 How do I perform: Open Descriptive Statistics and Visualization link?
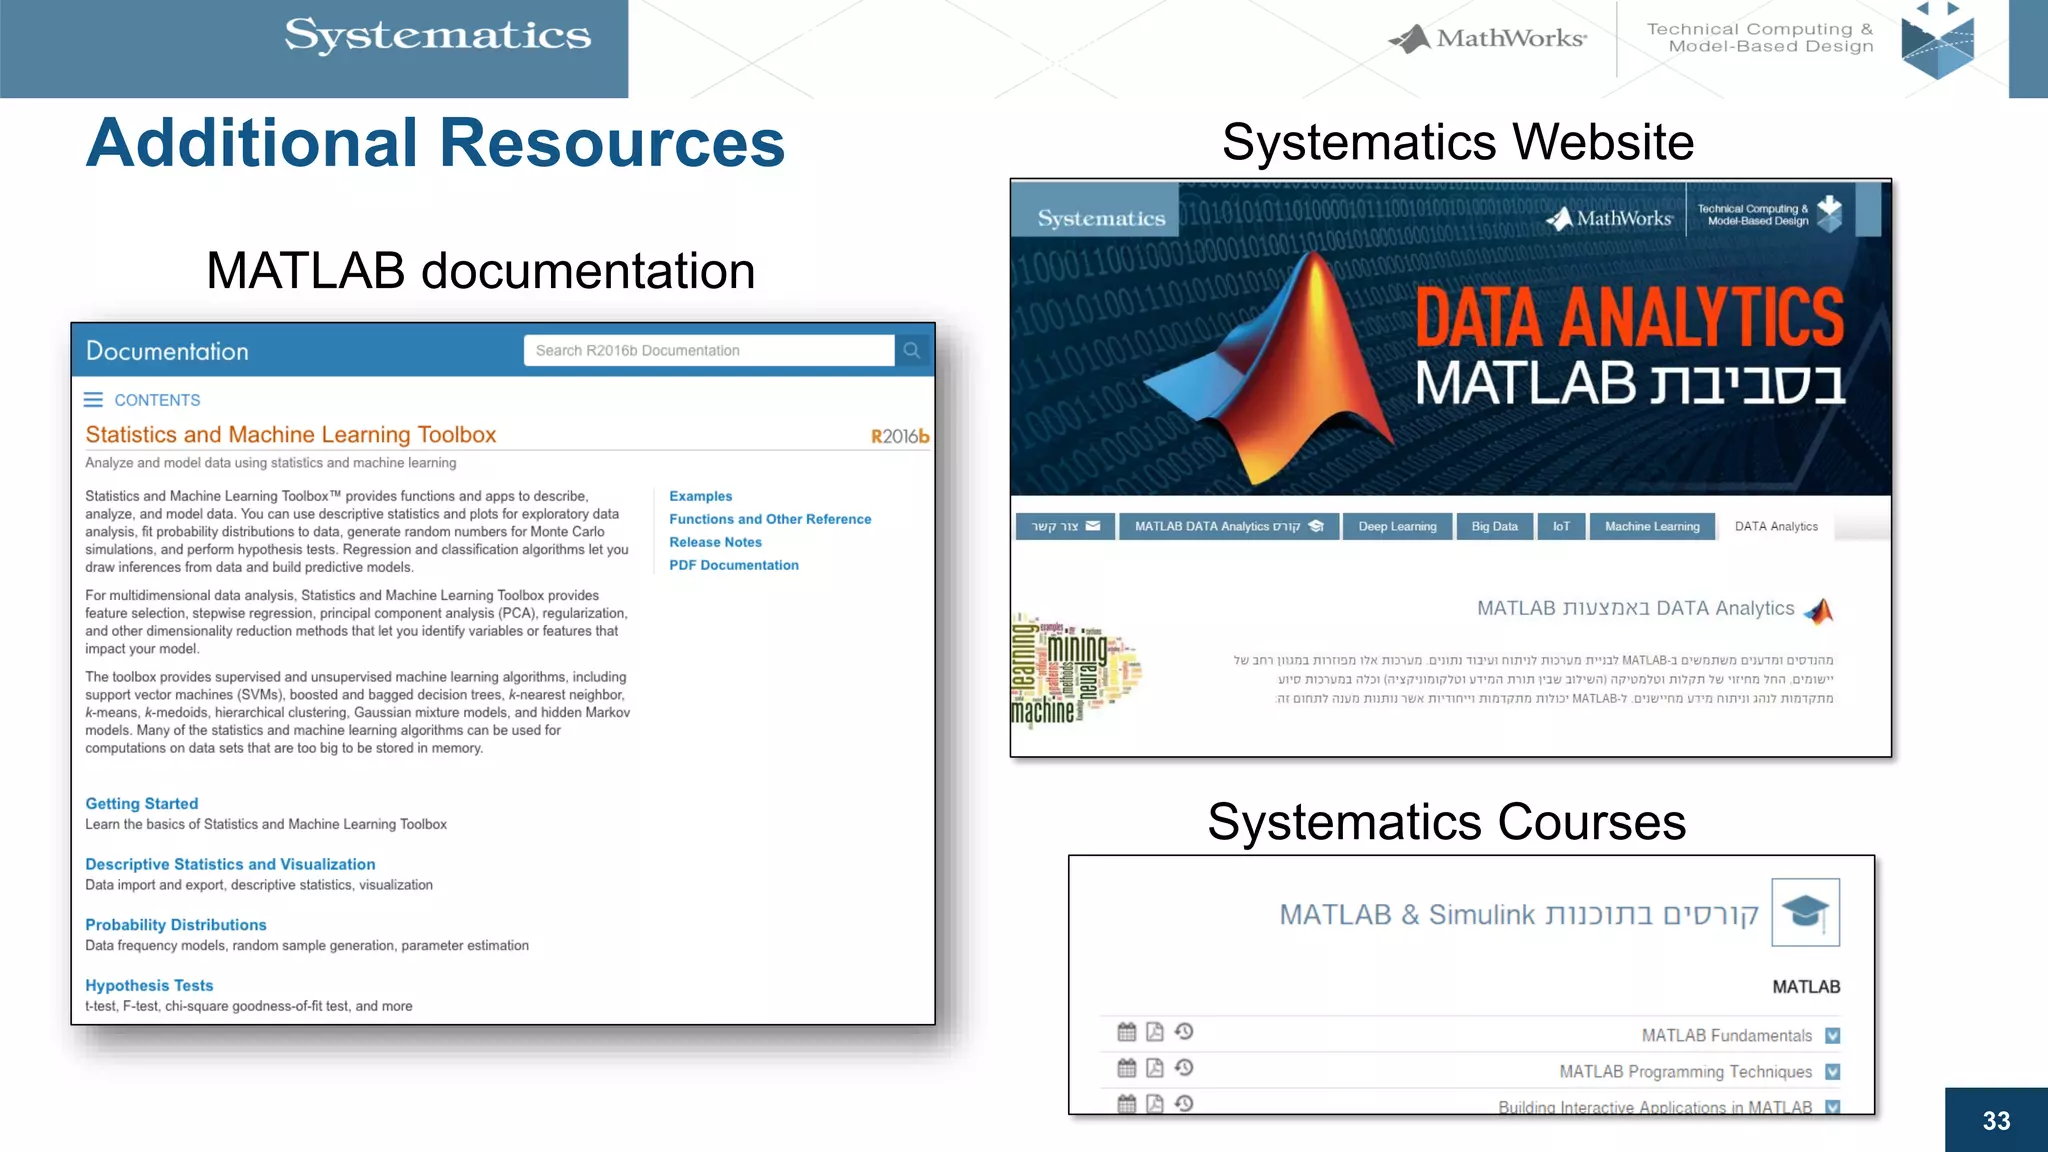click(230, 864)
